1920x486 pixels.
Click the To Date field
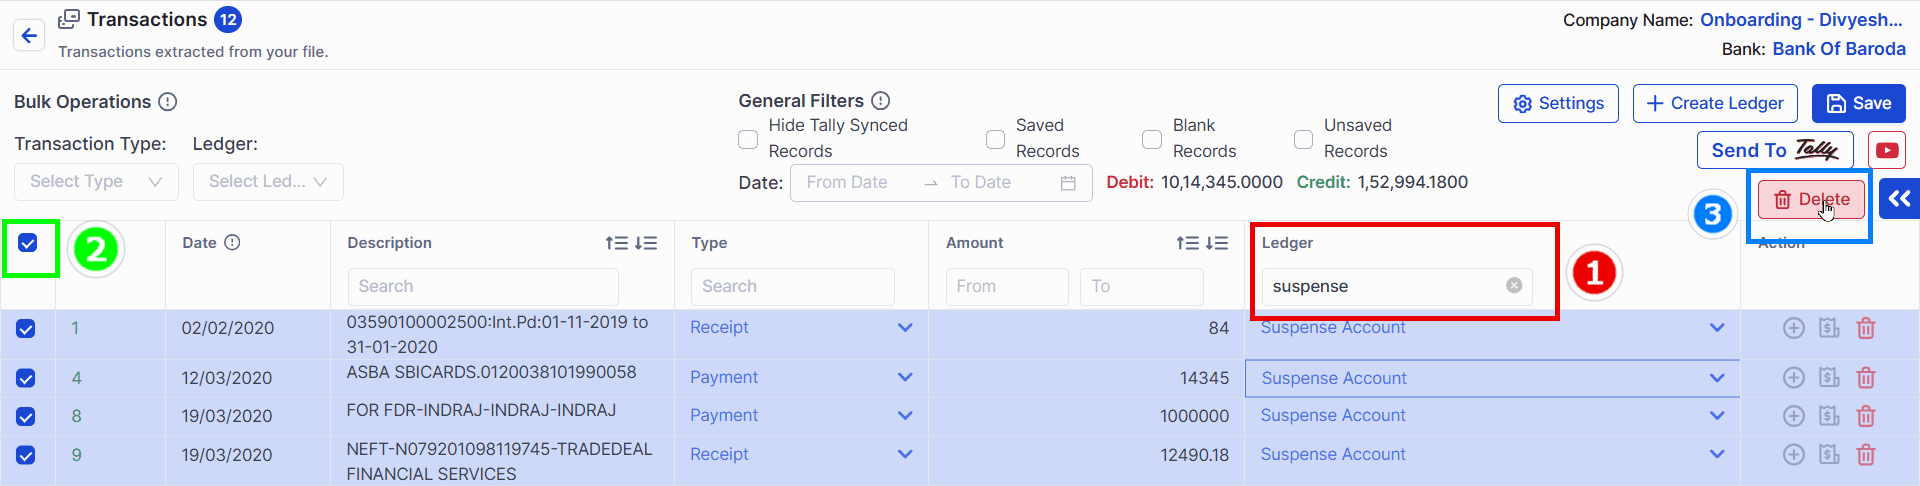coord(995,183)
